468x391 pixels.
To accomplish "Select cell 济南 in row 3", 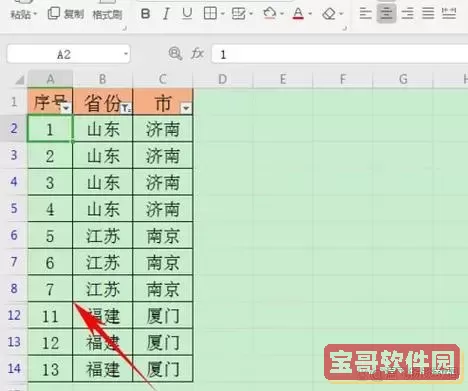I will [163, 156].
